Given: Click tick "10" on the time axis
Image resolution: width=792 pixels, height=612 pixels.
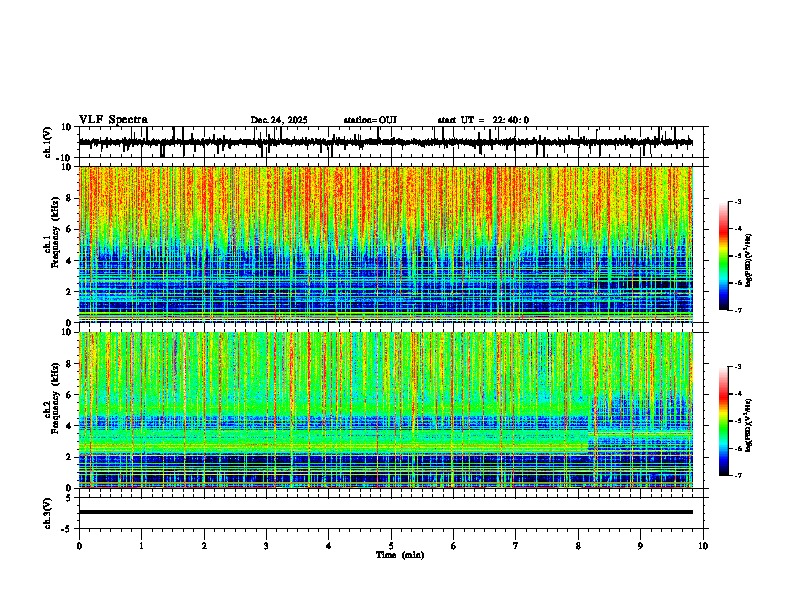Looking at the screenshot, I should [703, 546].
